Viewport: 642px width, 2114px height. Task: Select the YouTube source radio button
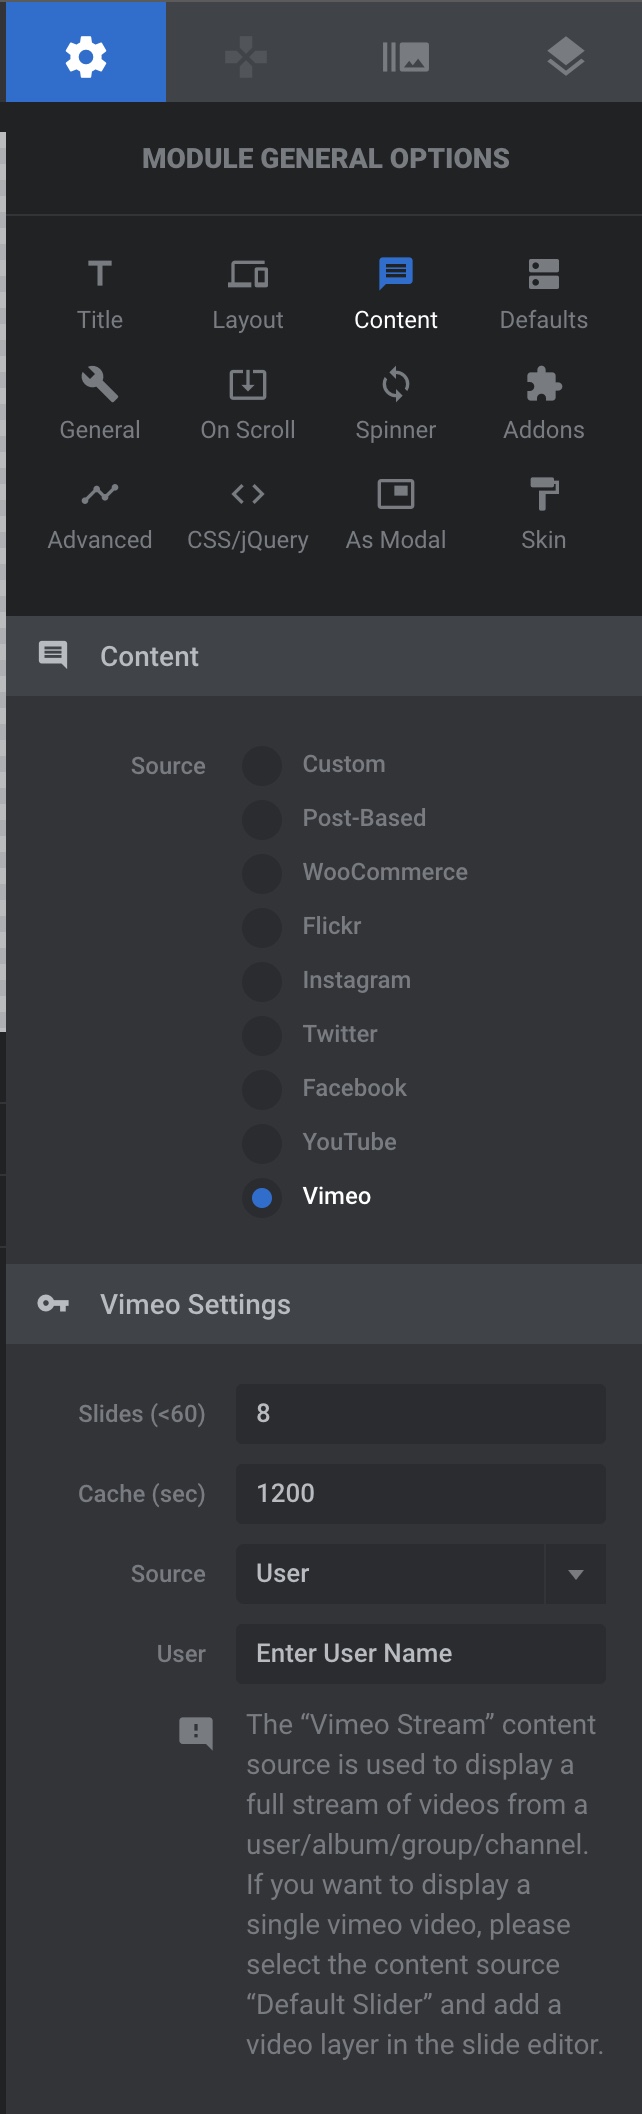[x=262, y=1143]
